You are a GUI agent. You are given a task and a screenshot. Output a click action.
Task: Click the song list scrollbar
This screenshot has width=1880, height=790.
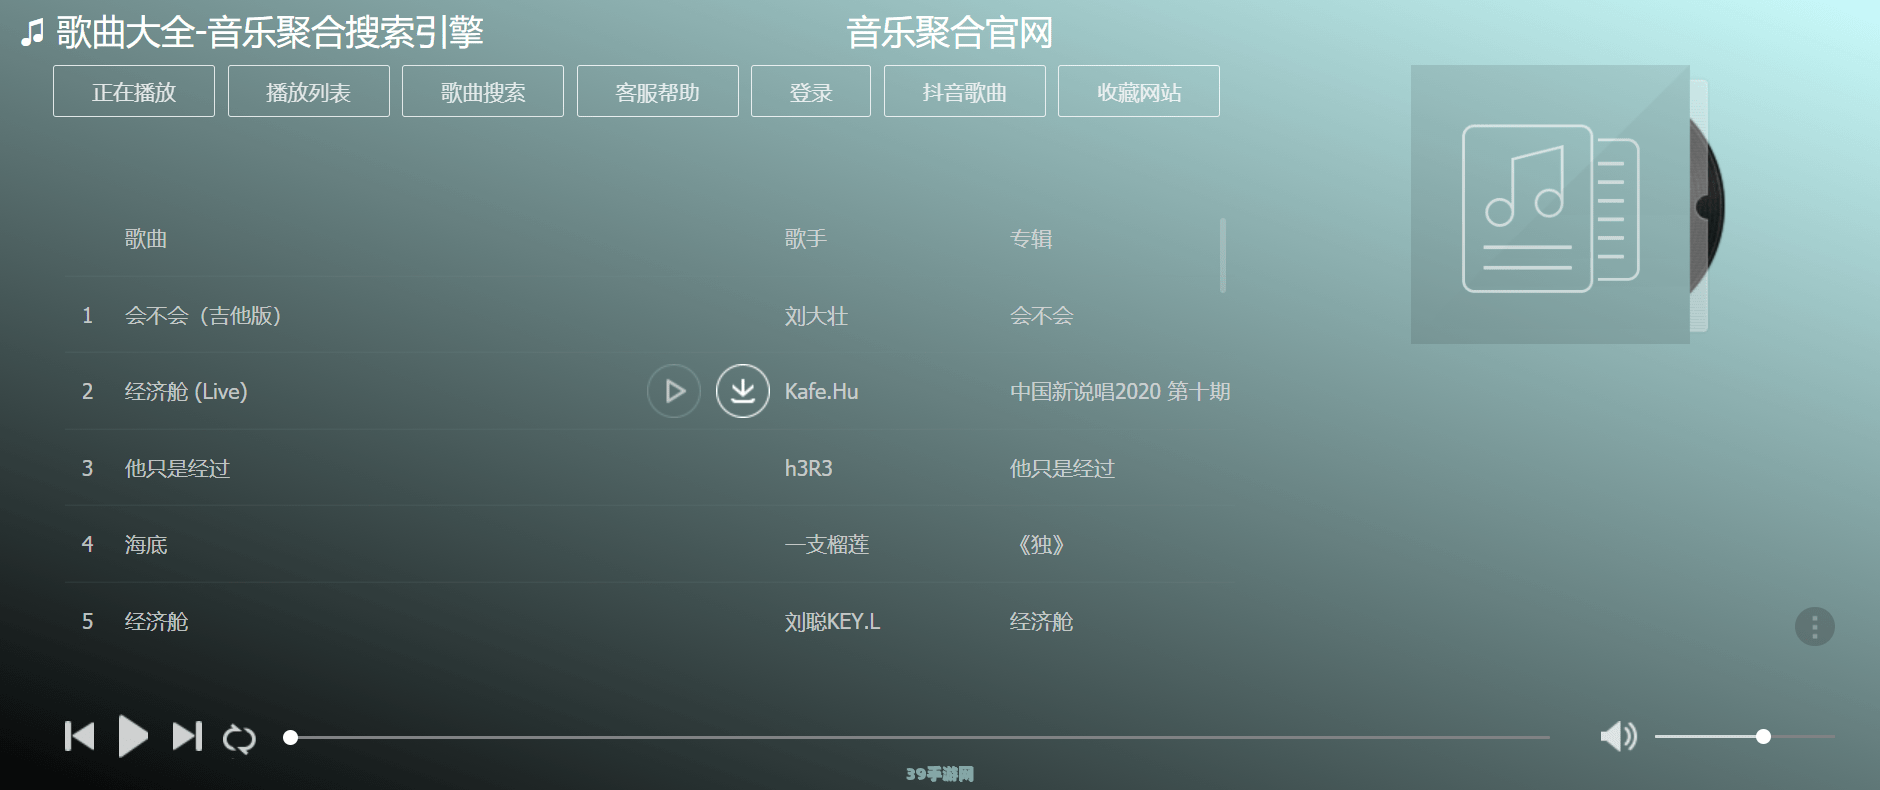1223,255
